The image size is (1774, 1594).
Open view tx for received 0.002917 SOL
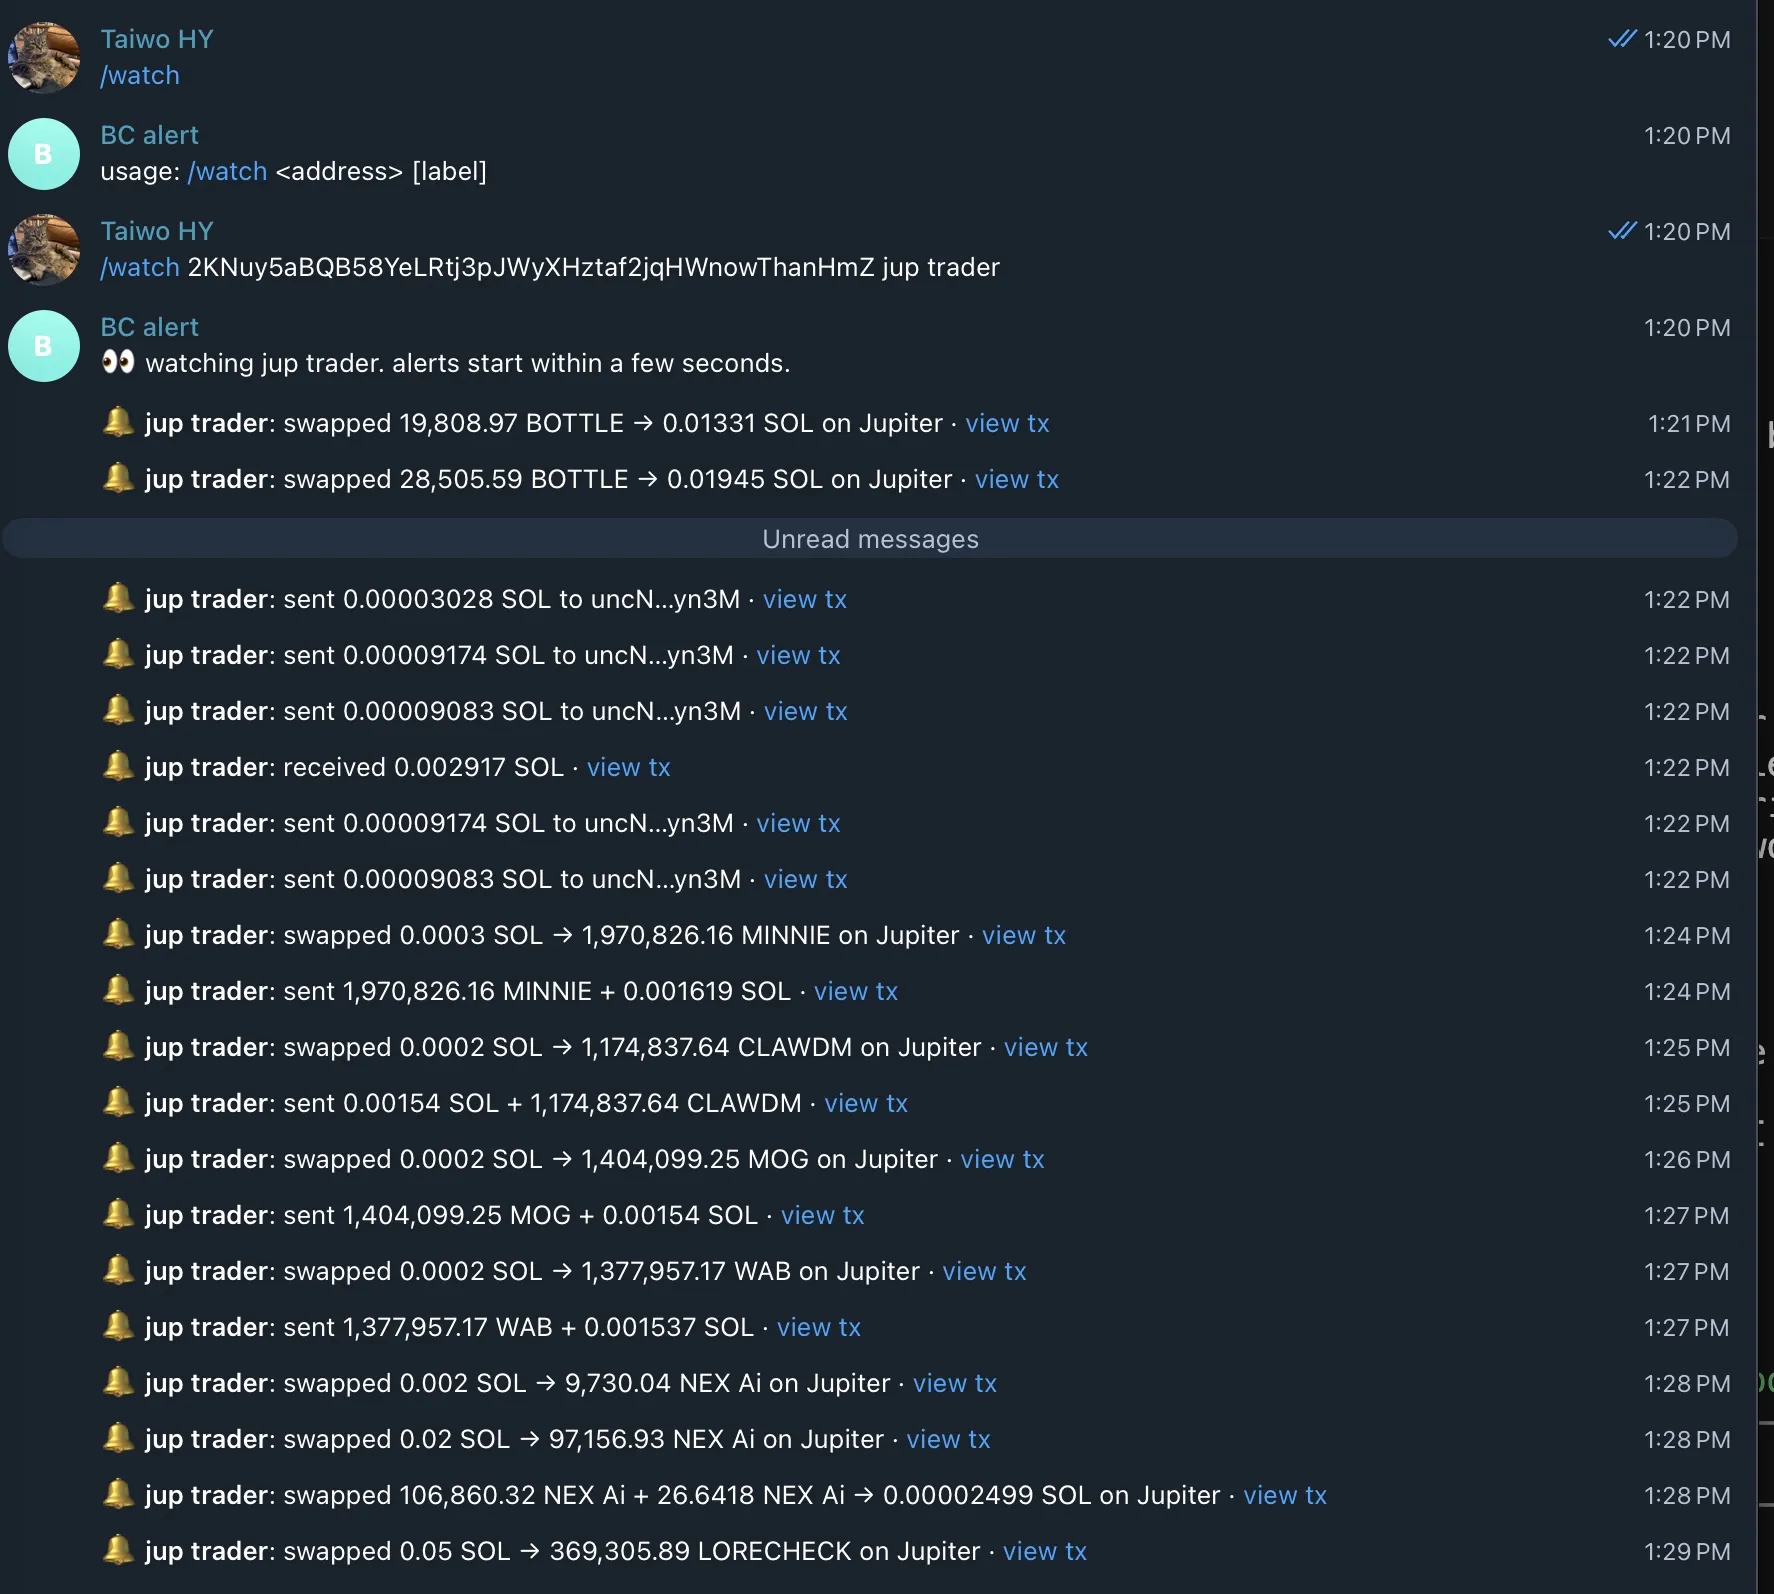click(x=628, y=768)
